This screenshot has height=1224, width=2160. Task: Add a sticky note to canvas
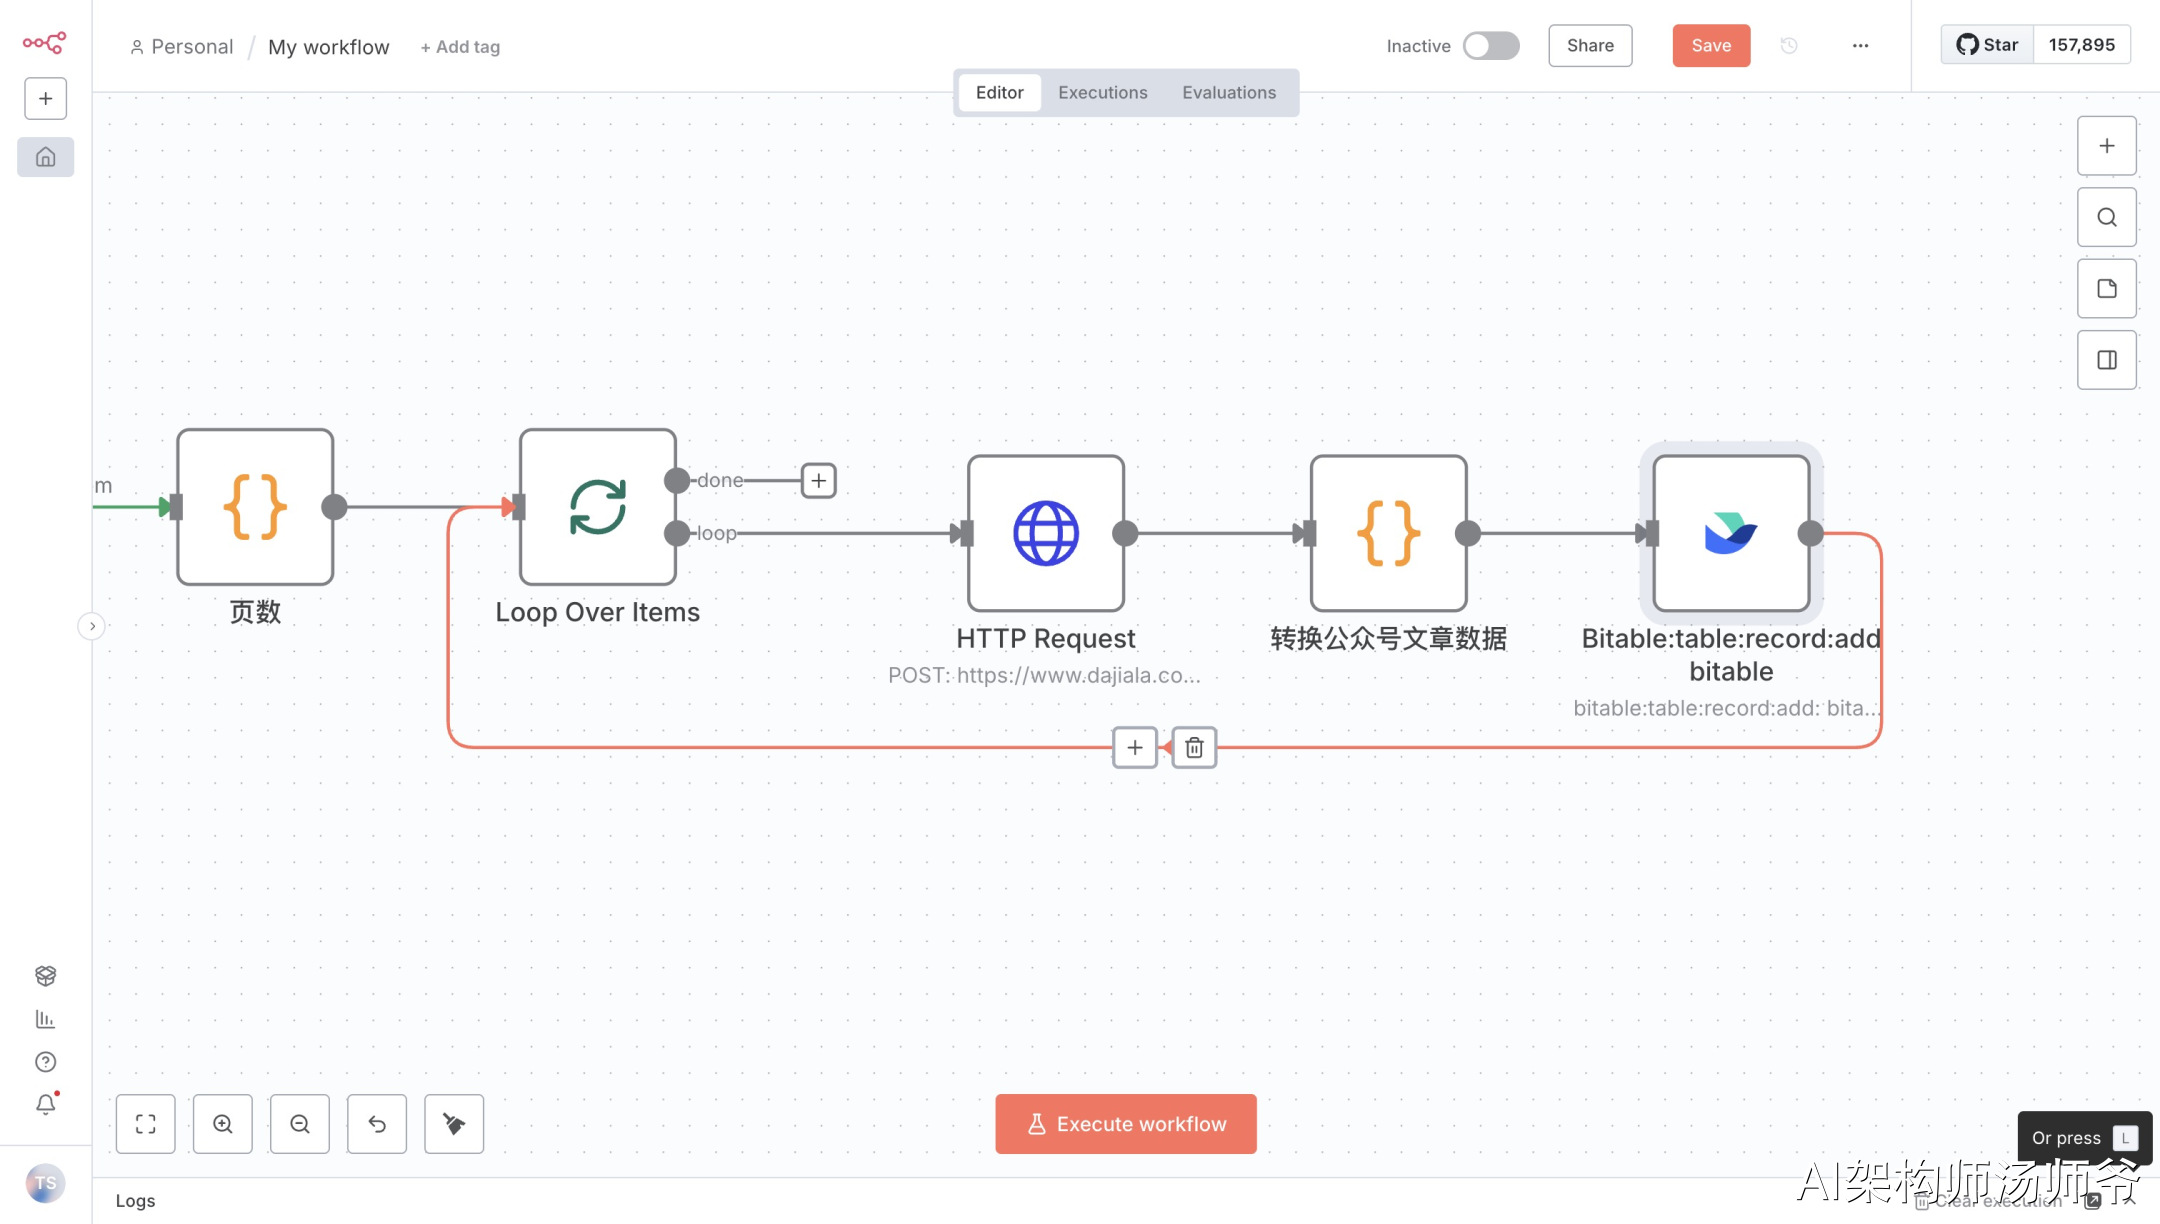click(x=2107, y=289)
